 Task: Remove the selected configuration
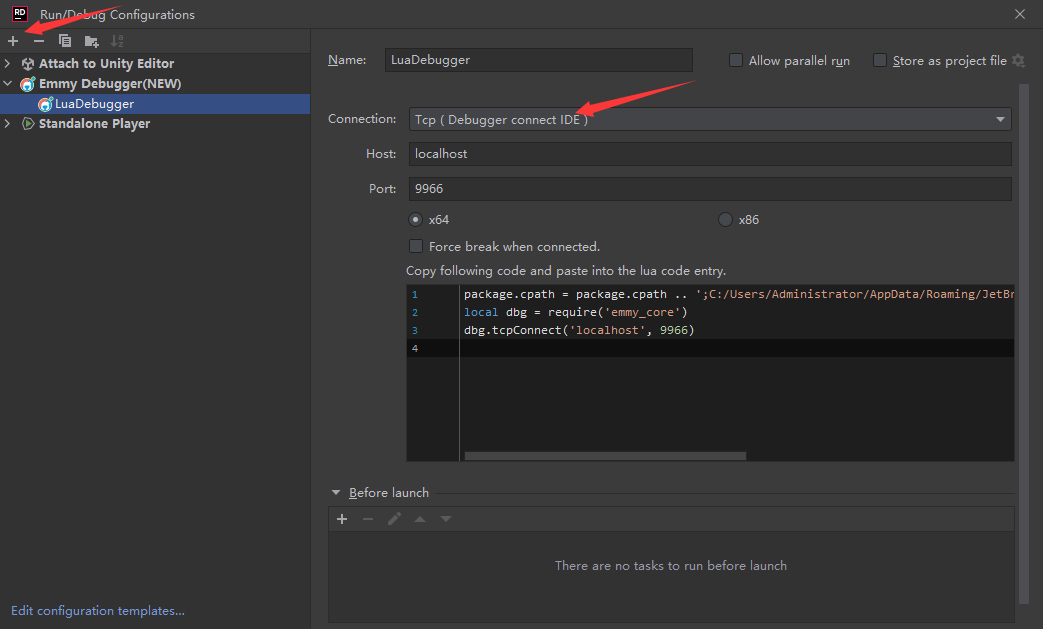click(x=38, y=41)
